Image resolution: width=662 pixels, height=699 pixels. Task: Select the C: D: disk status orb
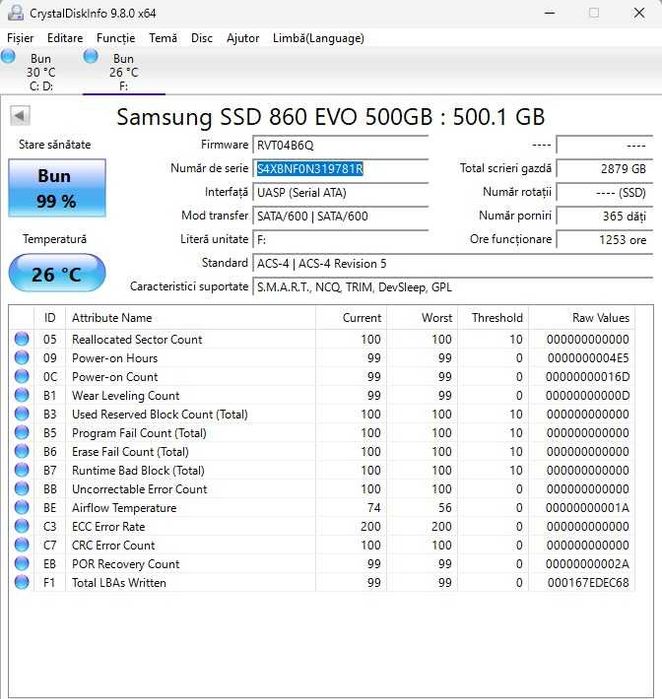8,57
